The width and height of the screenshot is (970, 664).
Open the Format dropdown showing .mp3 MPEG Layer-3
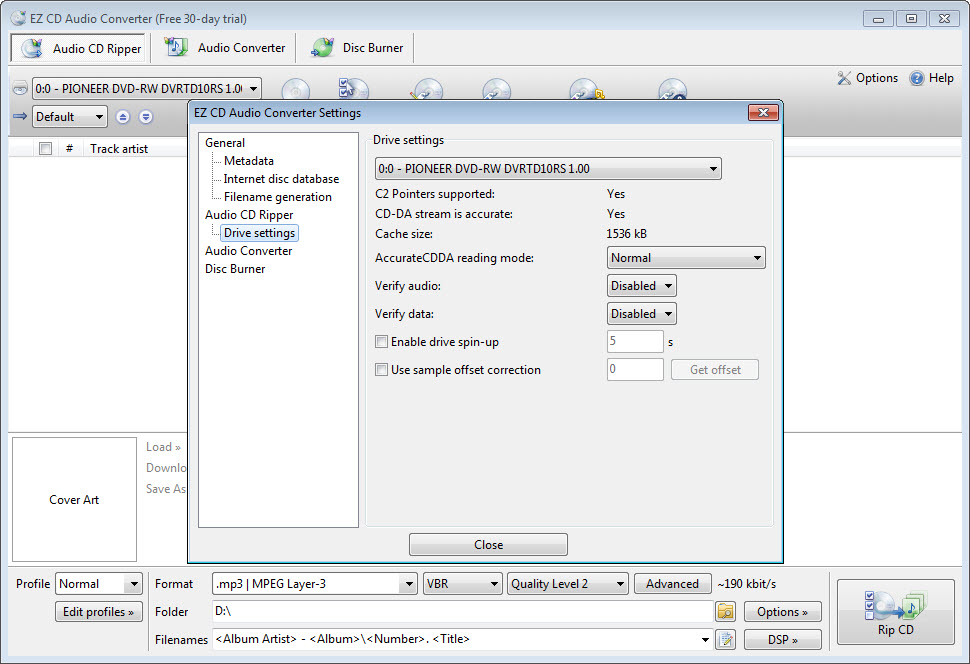pyautogui.click(x=314, y=584)
